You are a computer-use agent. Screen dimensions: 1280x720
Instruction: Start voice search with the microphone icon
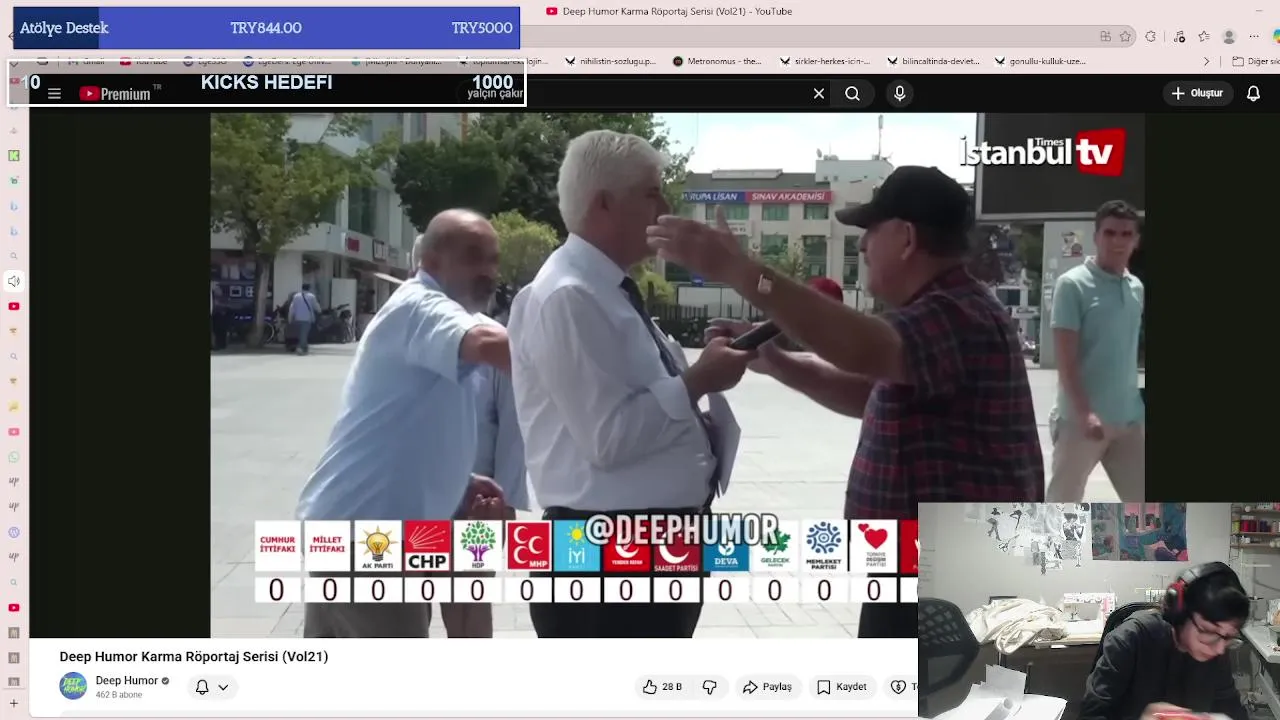(900, 93)
